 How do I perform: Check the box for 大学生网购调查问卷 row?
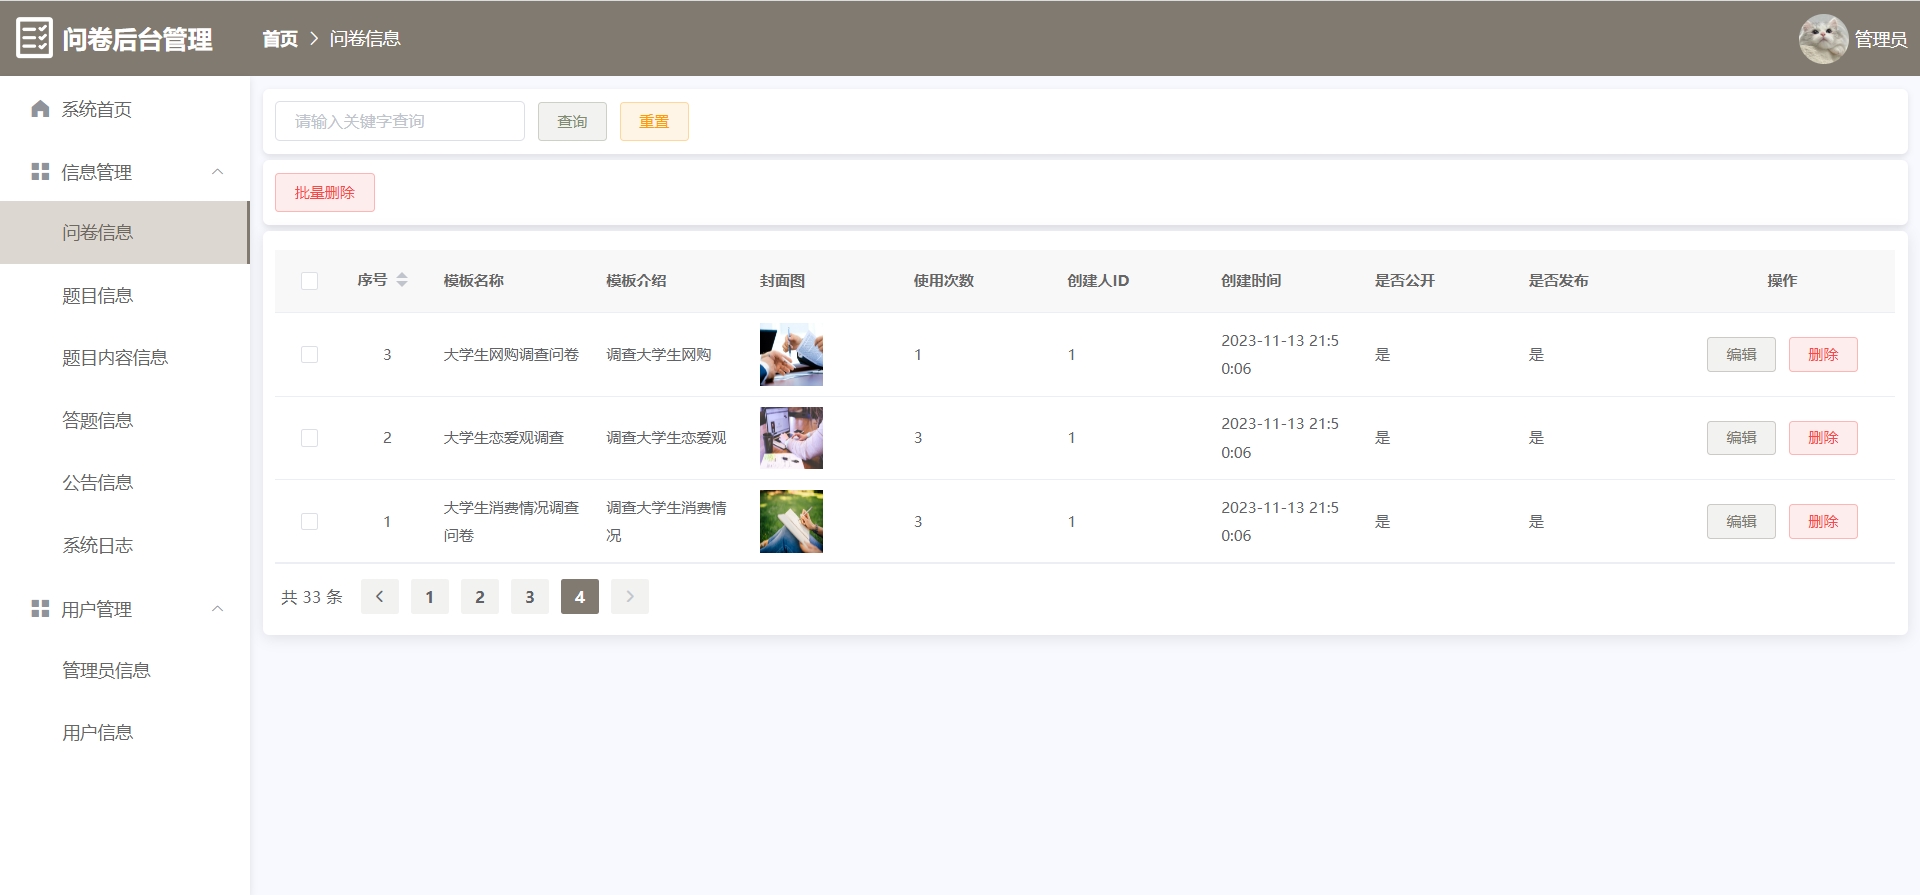[x=309, y=355]
